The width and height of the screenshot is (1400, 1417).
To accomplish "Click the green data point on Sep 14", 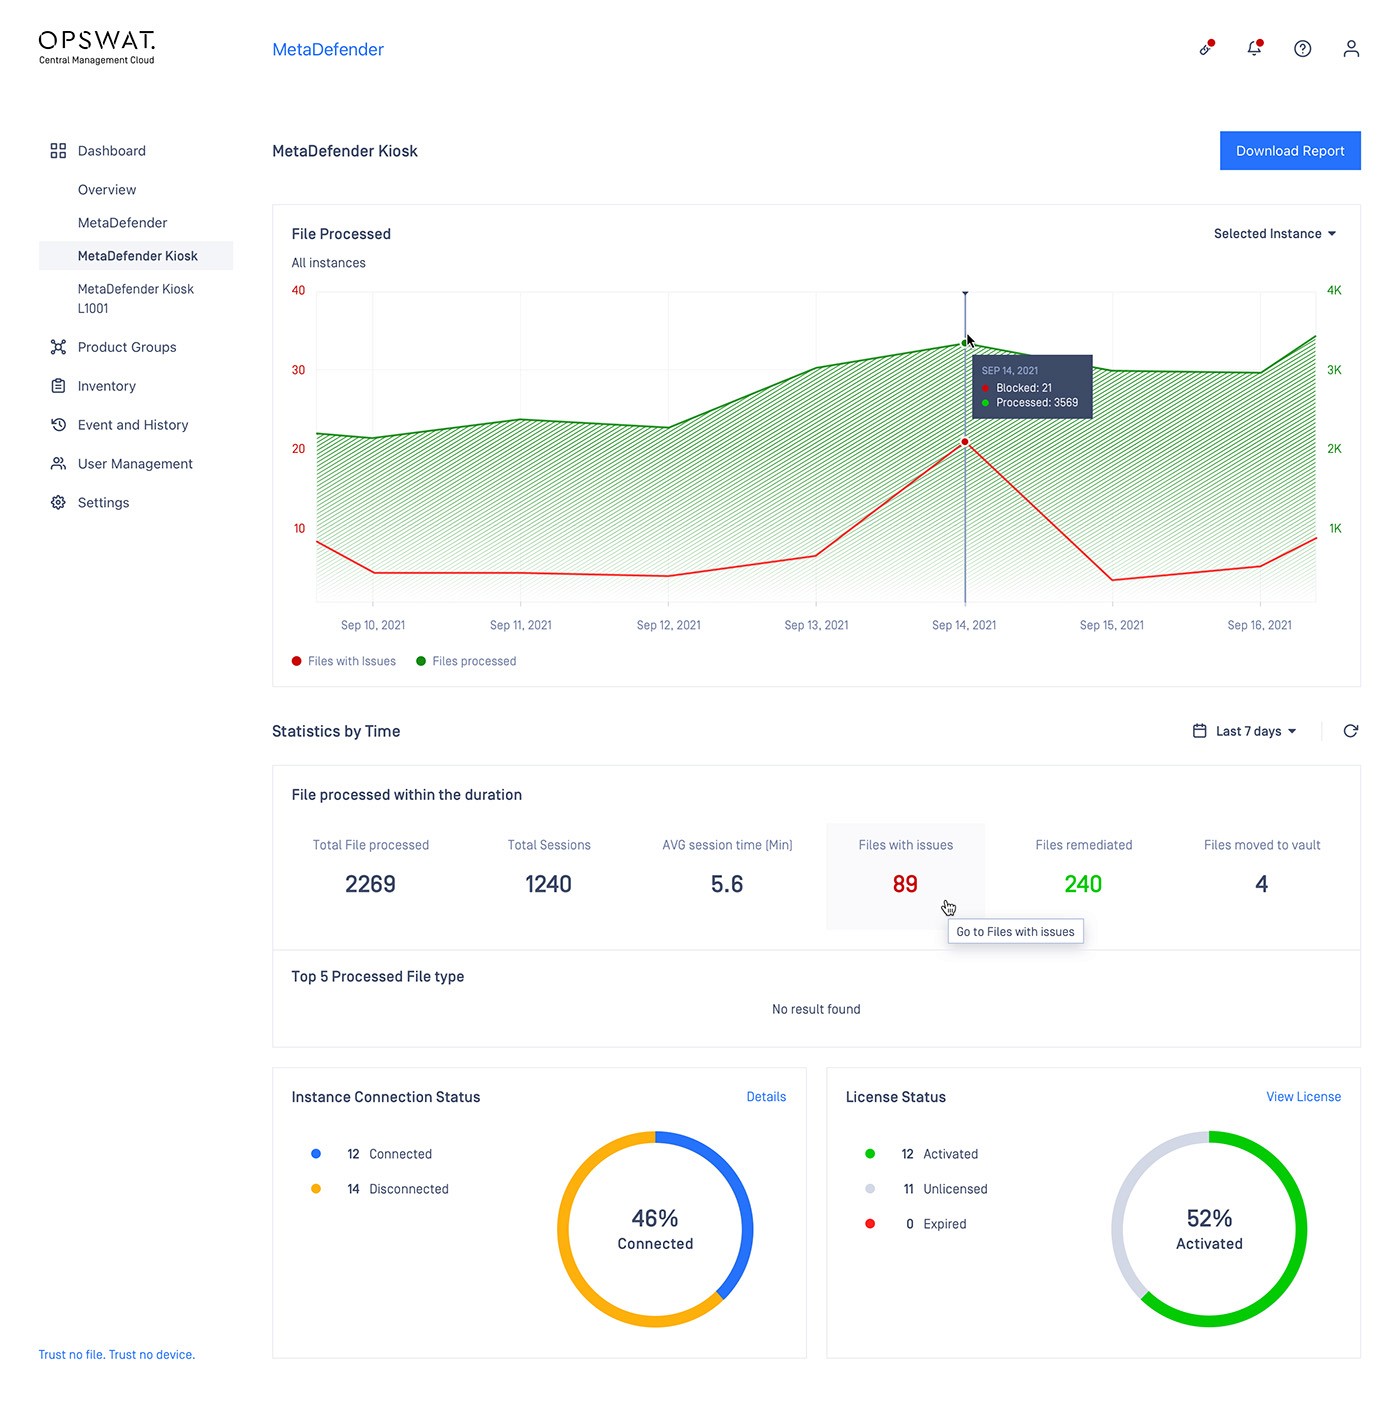I will [x=965, y=343].
